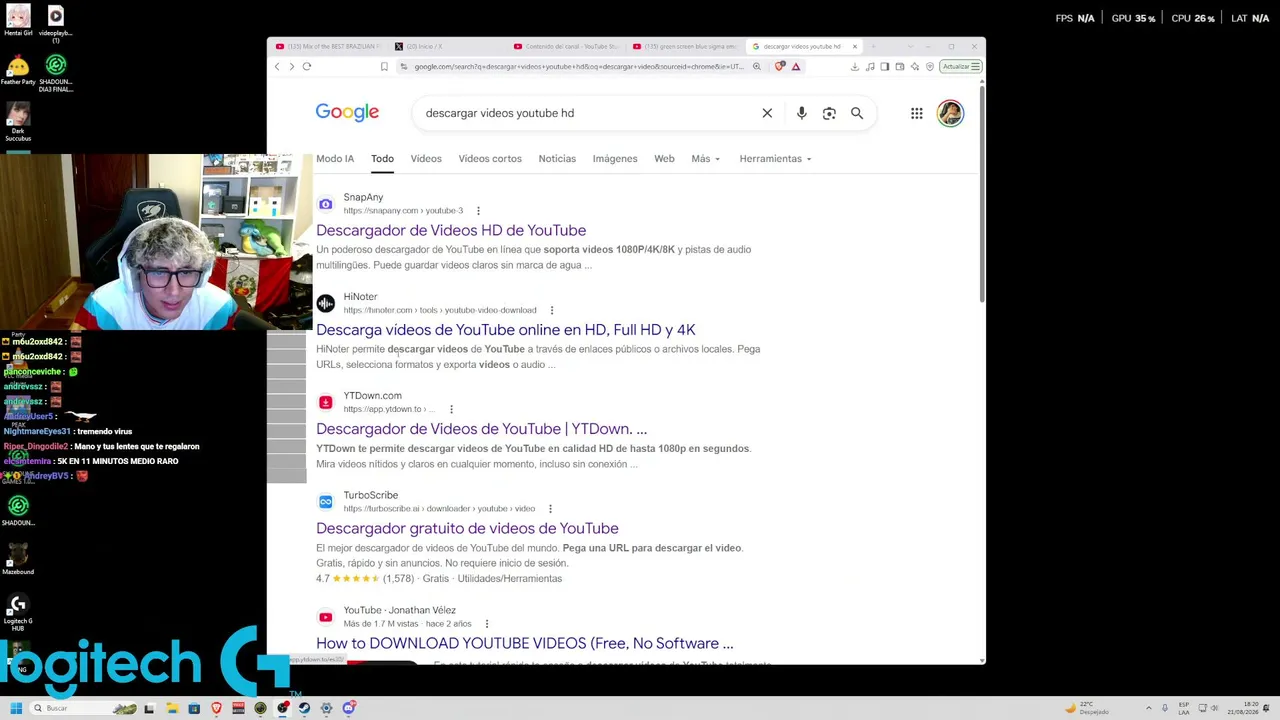Click the browser address bar URL
Screen dimensions: 1280x720
pos(579,67)
